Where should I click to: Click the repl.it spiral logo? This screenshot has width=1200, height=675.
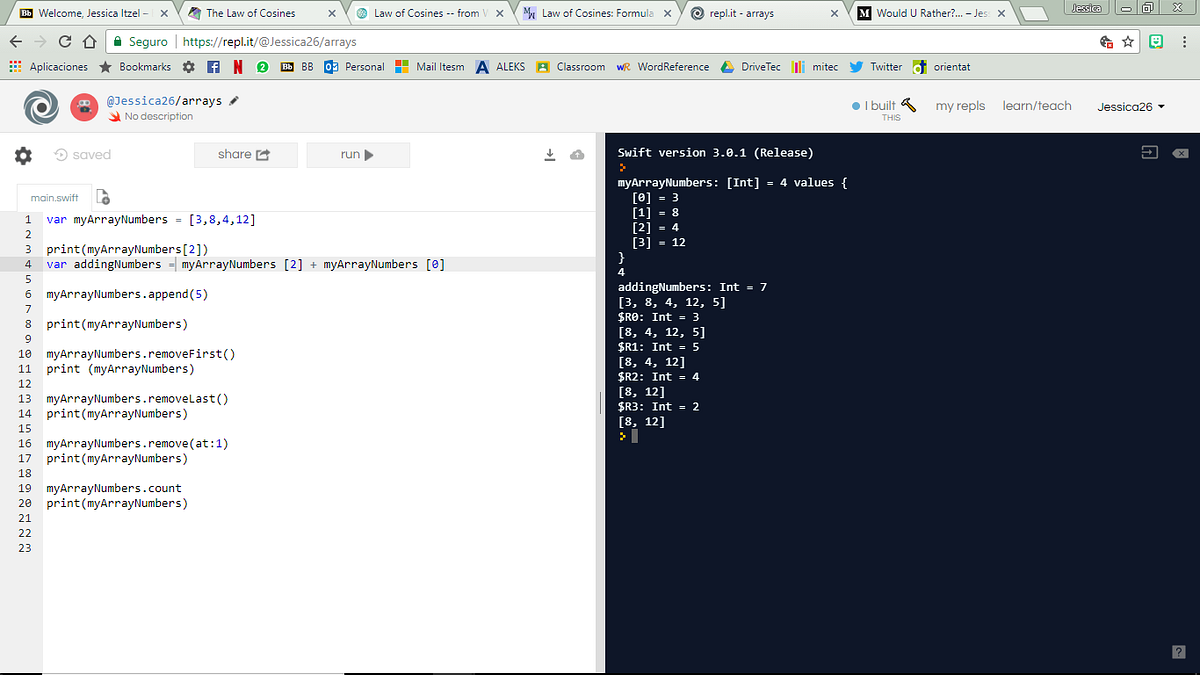[x=40, y=106]
